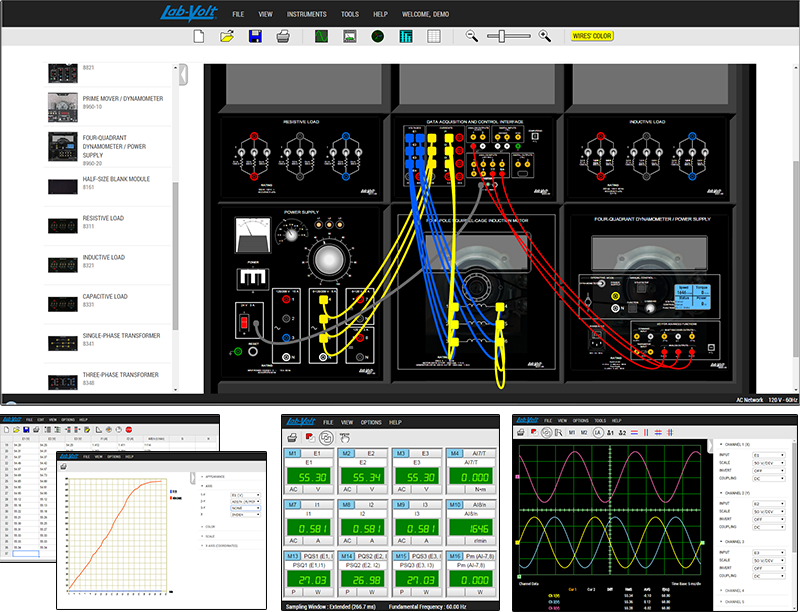Toggle continuous refresh in Oscilloscope window
Screen dimensions: 800x612
[546, 432]
